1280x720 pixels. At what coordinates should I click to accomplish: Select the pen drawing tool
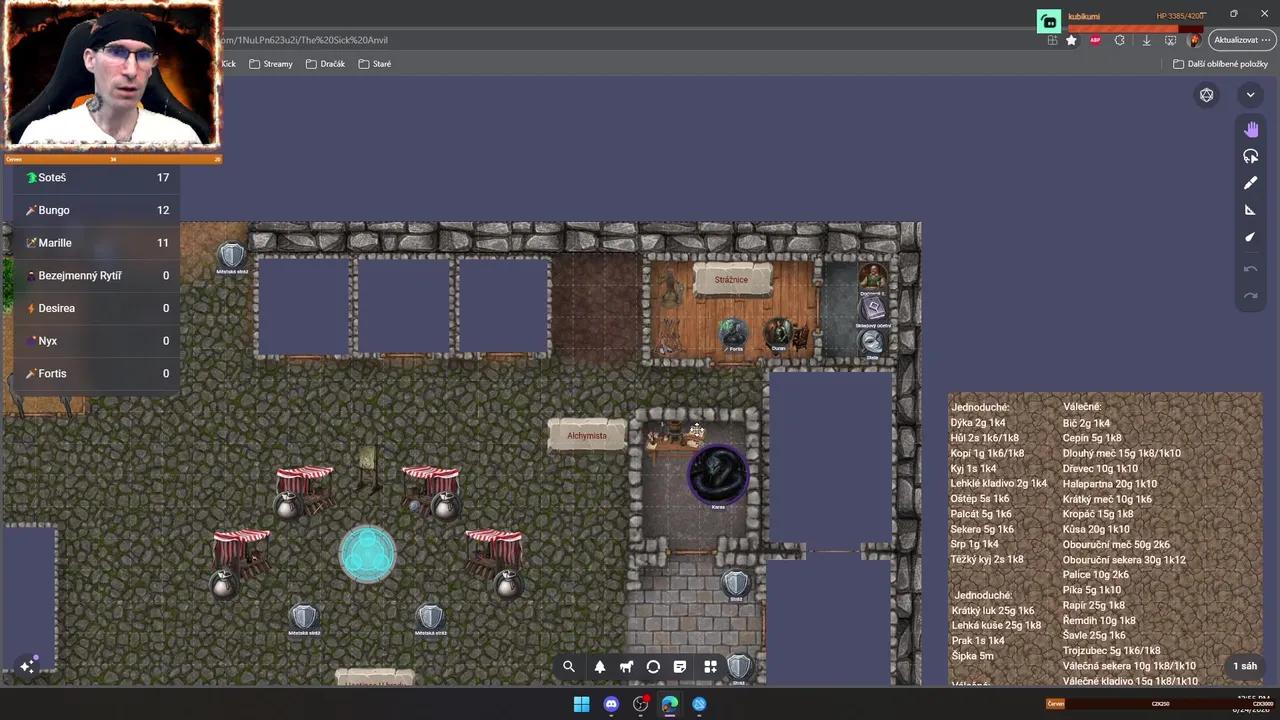[1250, 183]
